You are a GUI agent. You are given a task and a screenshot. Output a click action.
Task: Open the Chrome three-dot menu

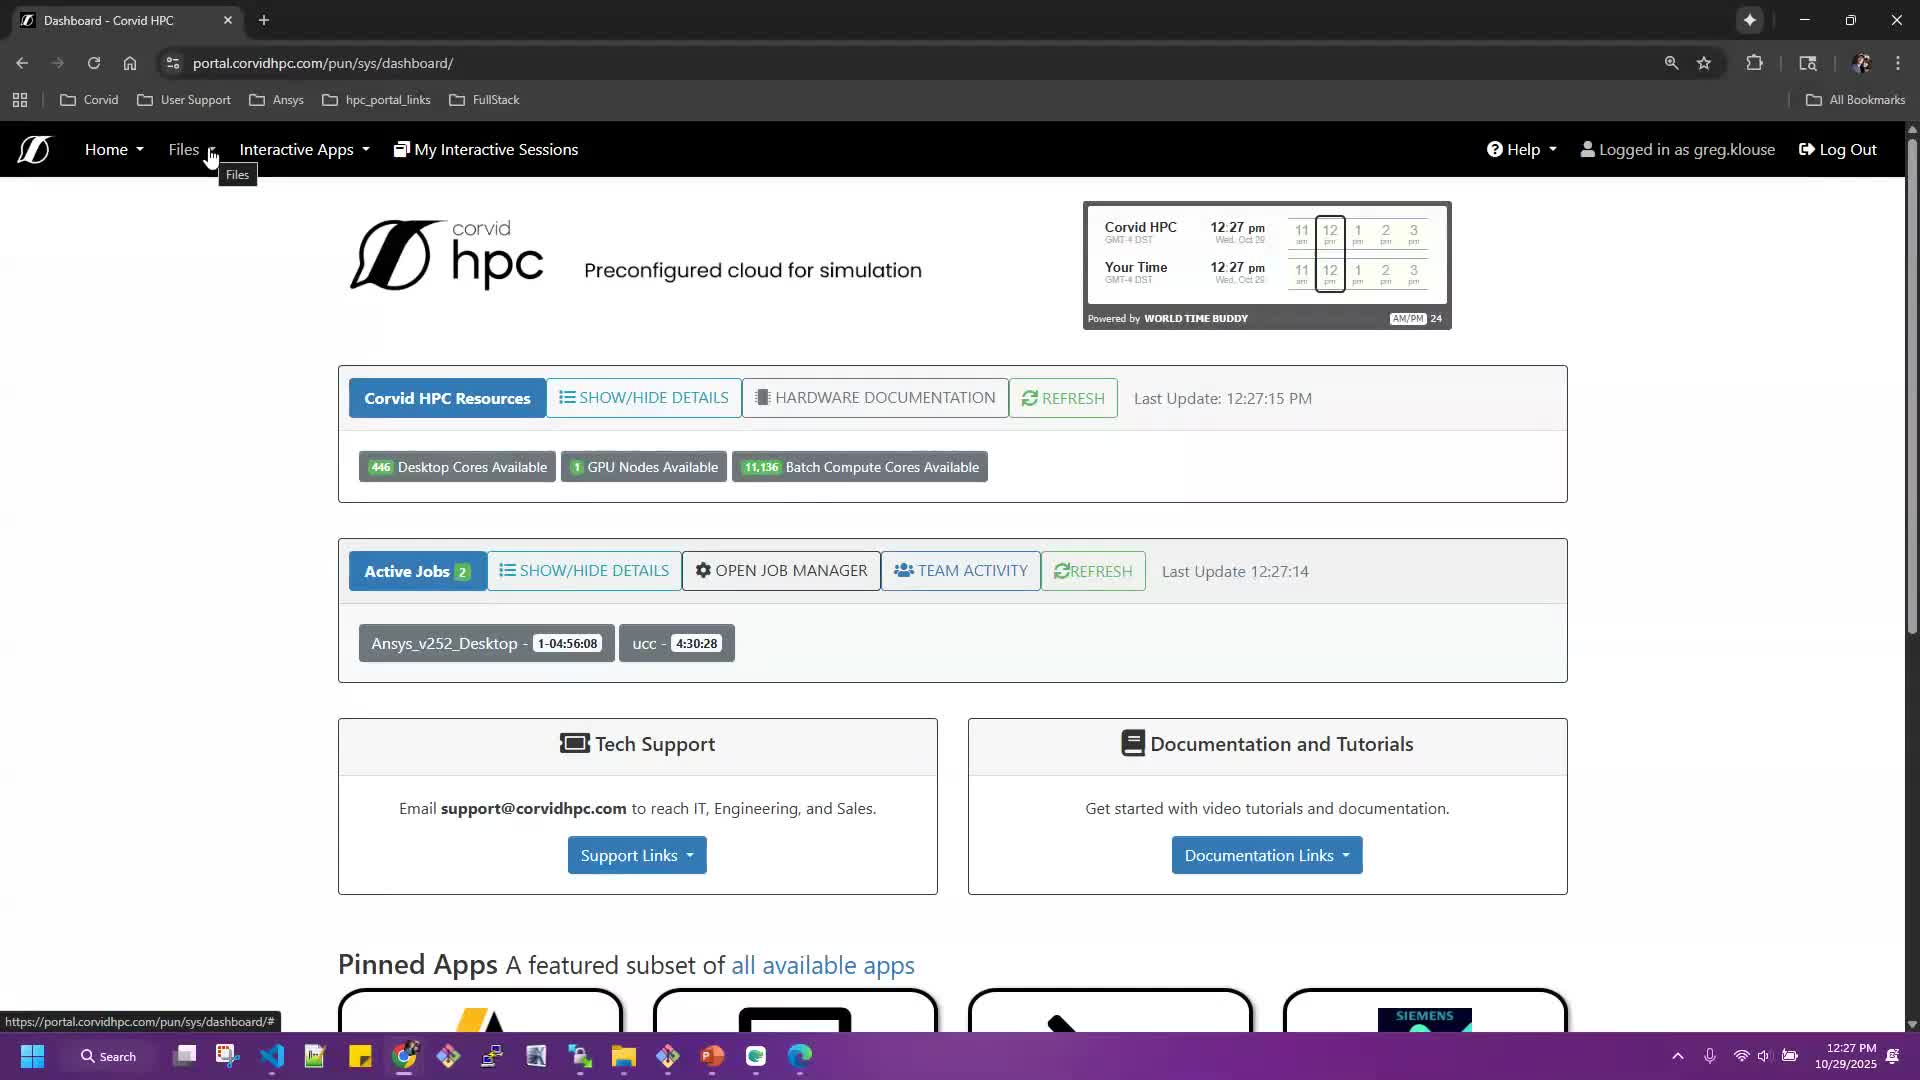[x=1898, y=63]
